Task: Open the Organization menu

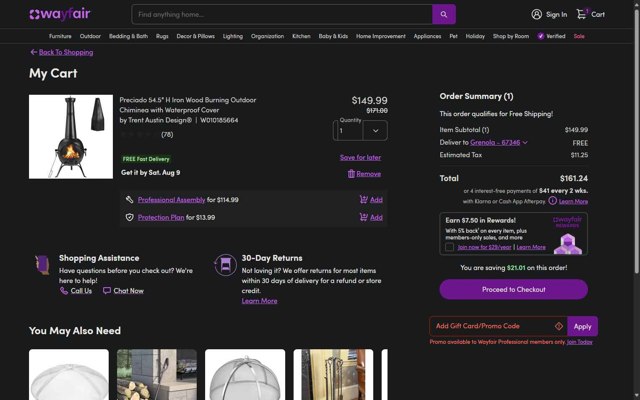Action: pos(267,36)
